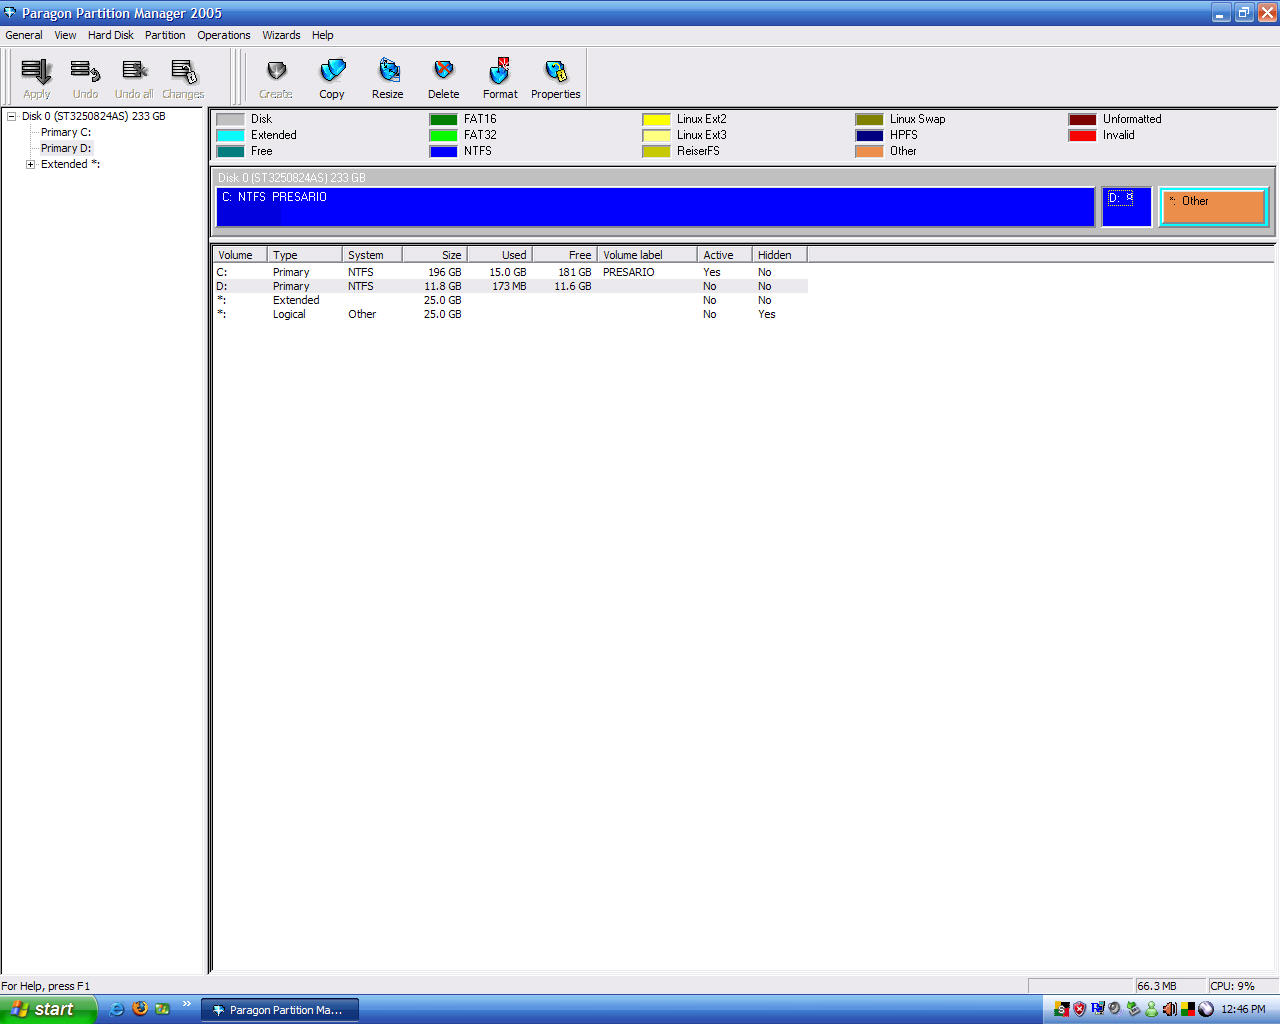Select the C: NTFS PRESARIO disk map block

coord(655,207)
